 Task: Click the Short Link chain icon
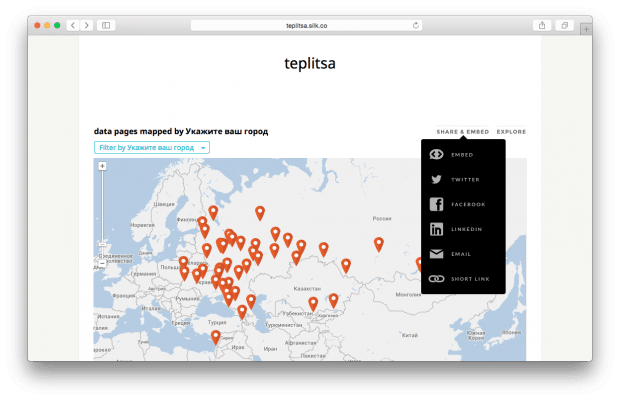[436, 279]
